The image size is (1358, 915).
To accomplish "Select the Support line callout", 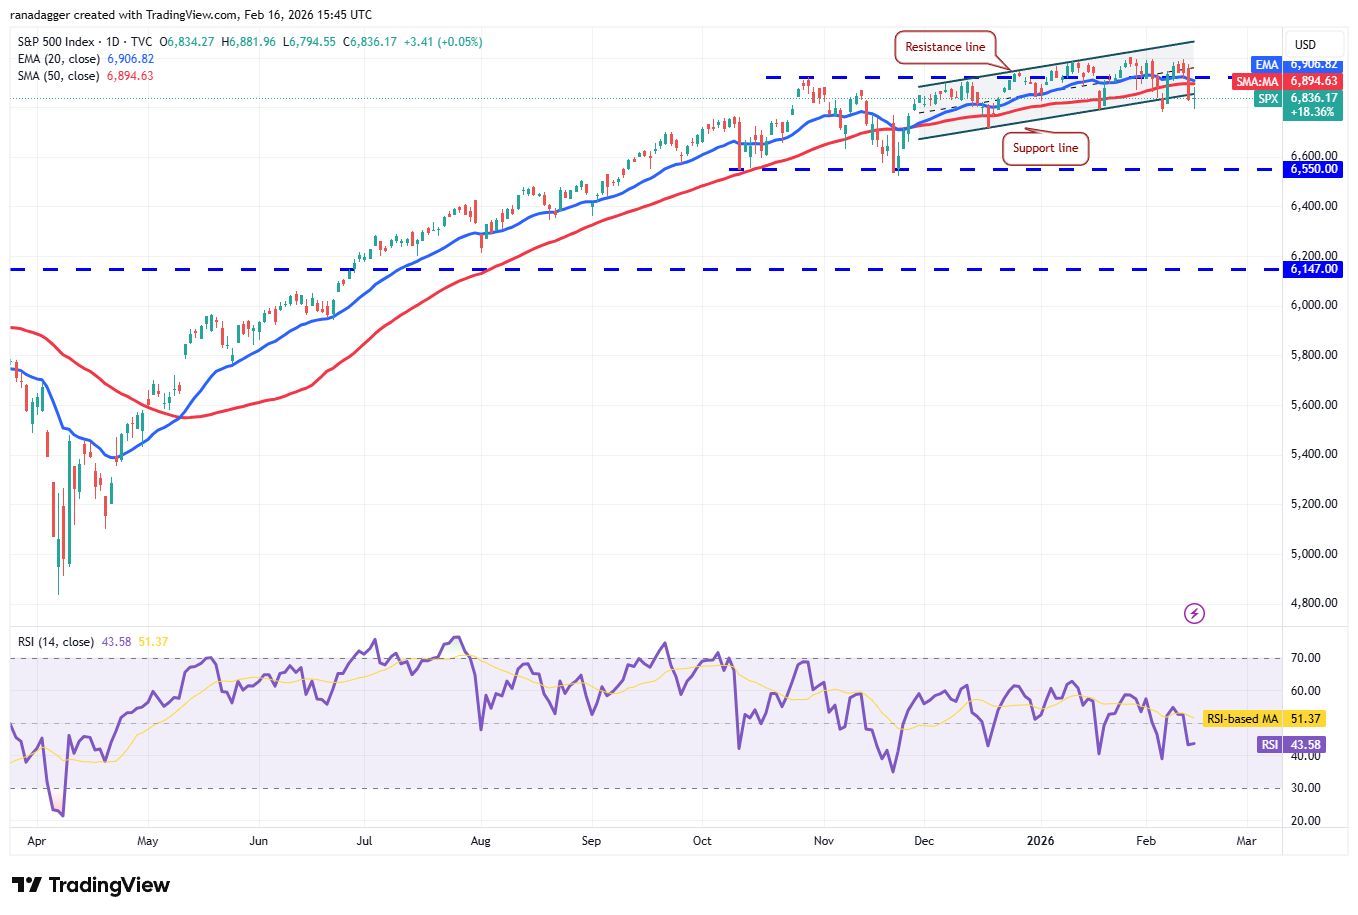I will pos(1045,148).
